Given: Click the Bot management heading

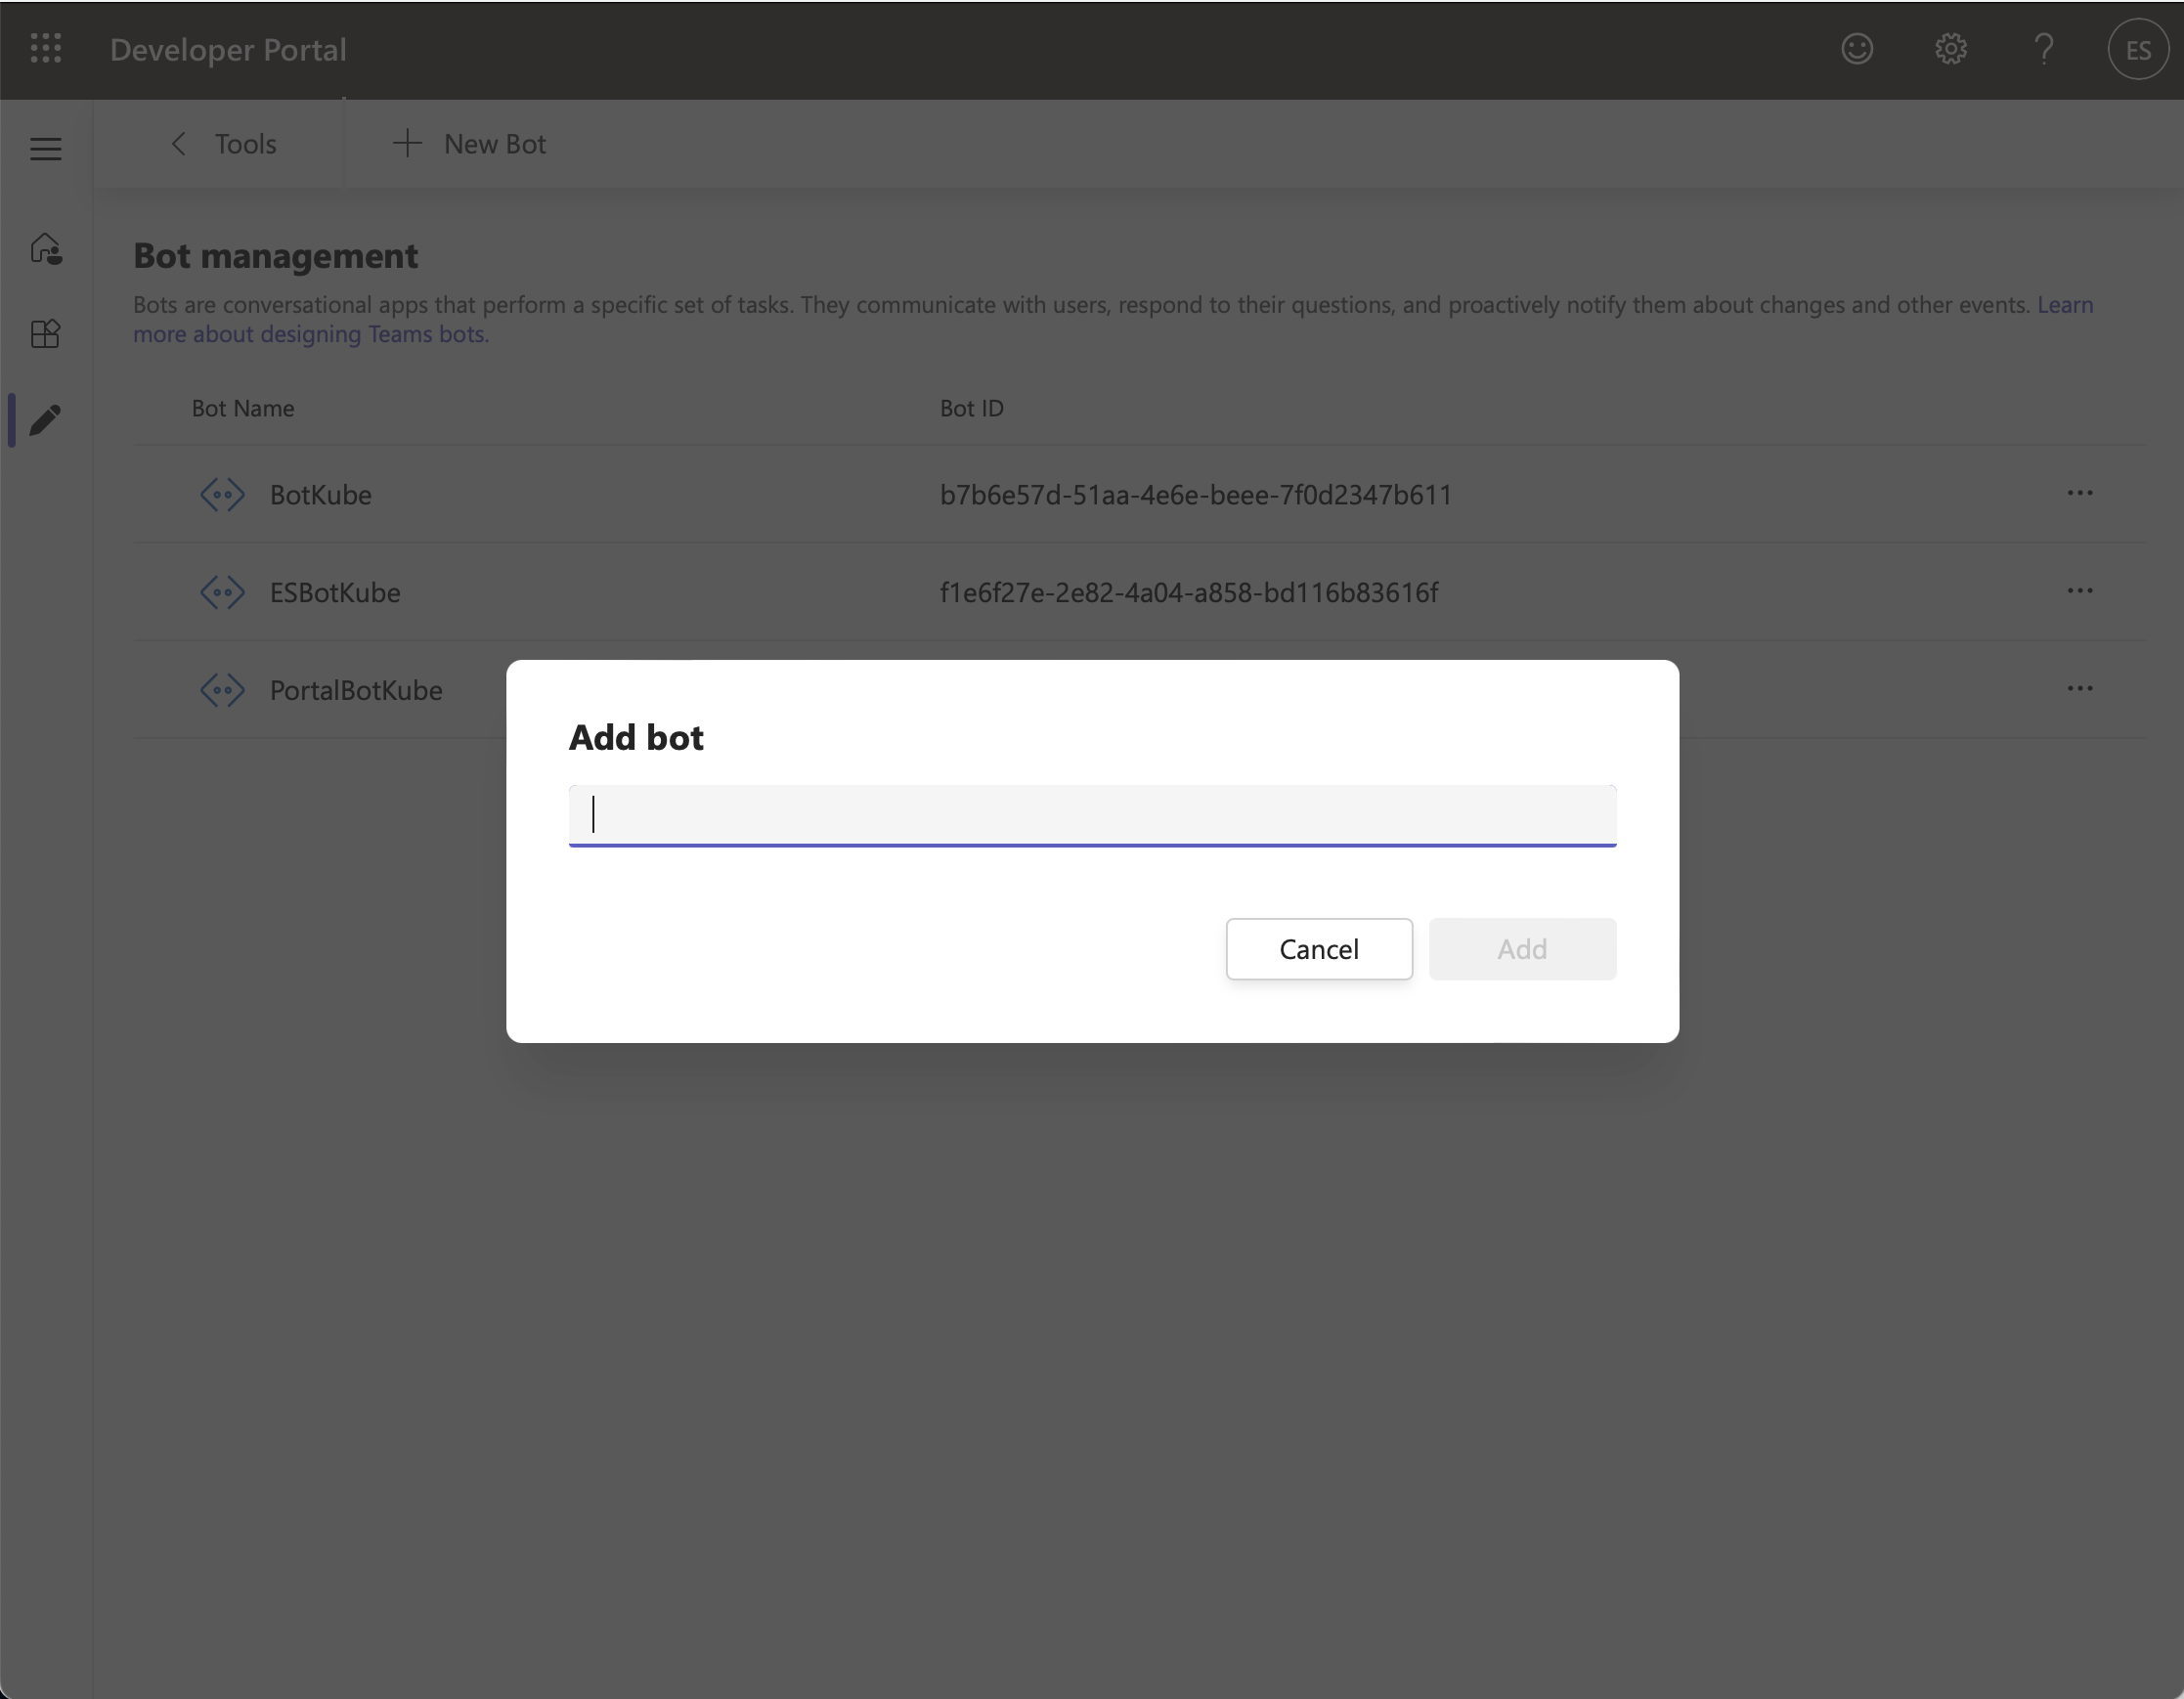Looking at the screenshot, I should coord(275,256).
